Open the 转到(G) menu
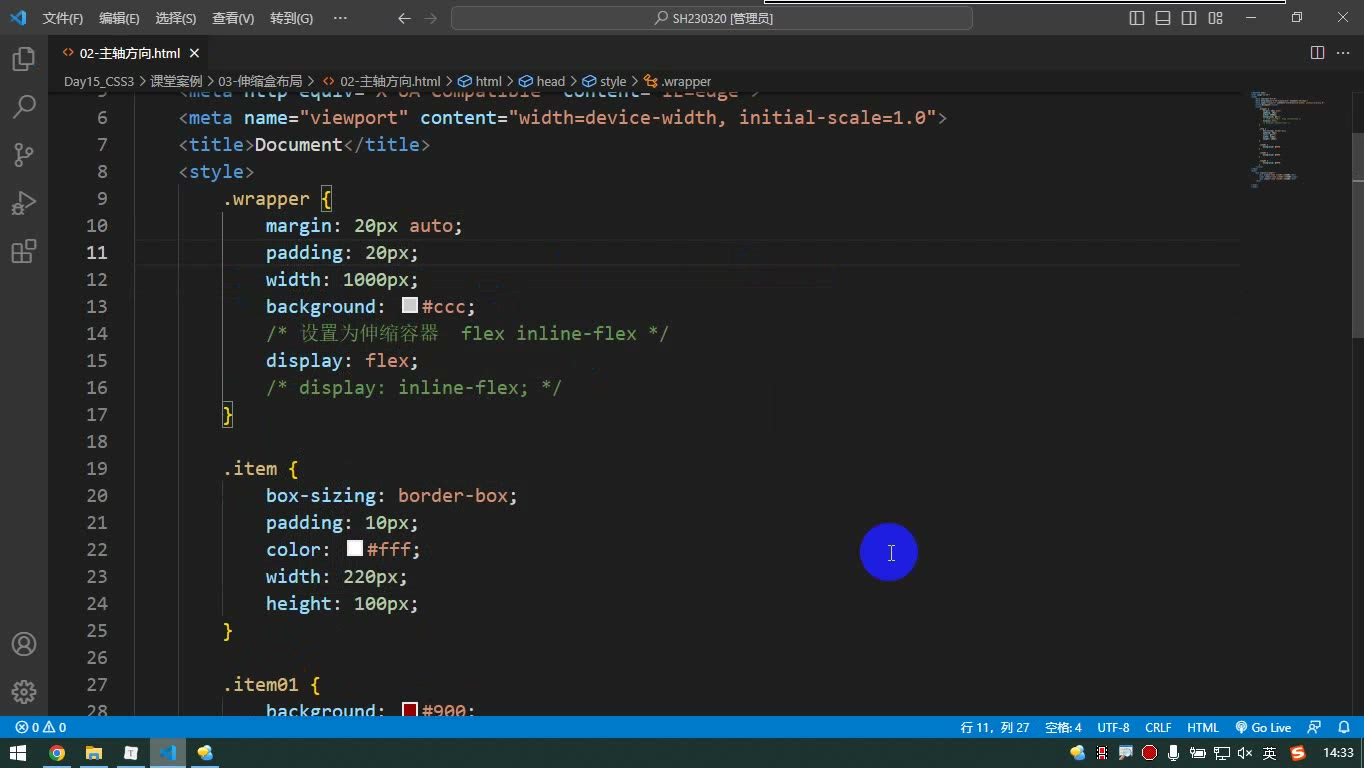The height and width of the screenshot is (768, 1364). (x=291, y=18)
